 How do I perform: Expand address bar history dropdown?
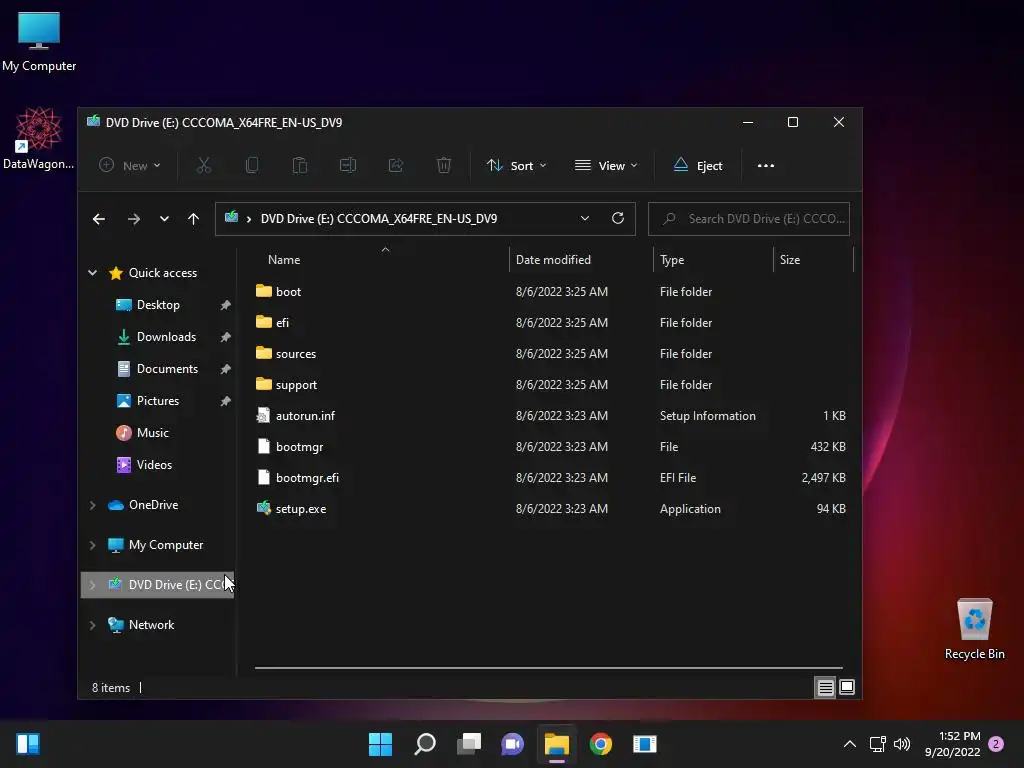click(584, 218)
